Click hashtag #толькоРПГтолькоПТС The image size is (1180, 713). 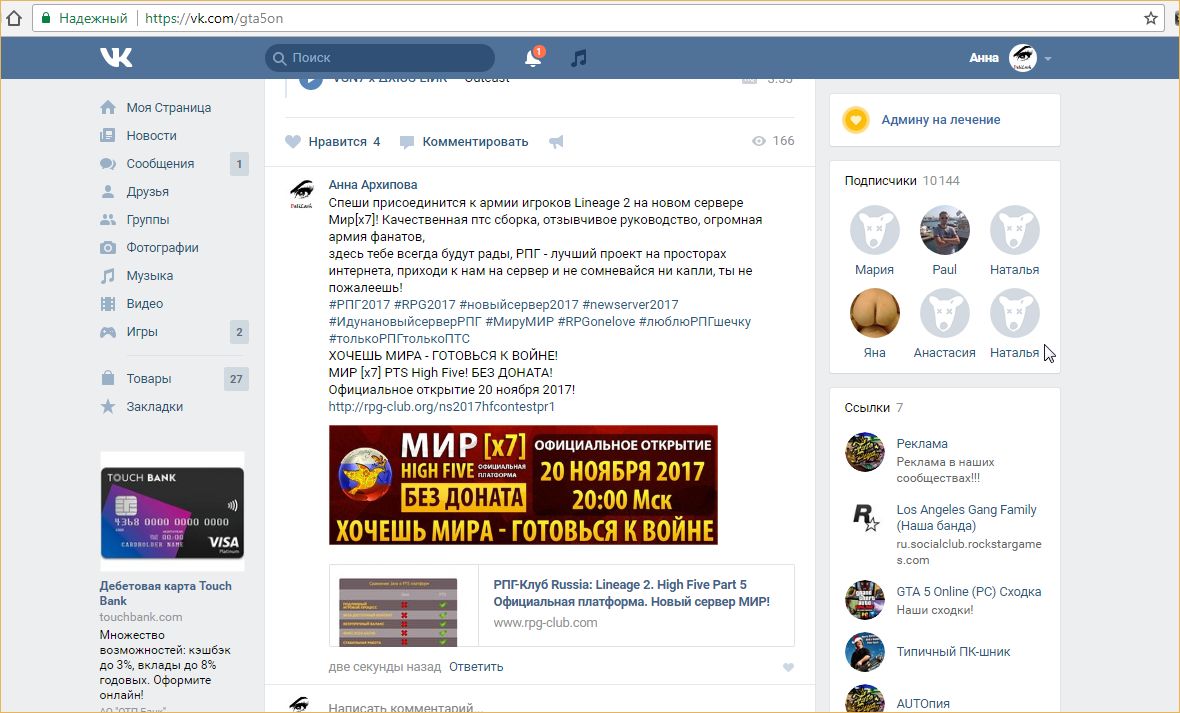(x=399, y=339)
